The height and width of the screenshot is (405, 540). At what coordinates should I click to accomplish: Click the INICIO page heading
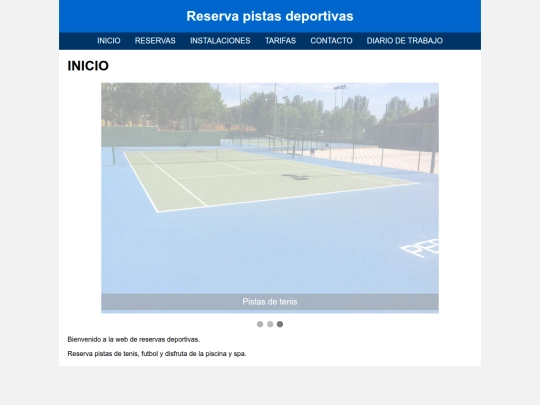(x=88, y=66)
